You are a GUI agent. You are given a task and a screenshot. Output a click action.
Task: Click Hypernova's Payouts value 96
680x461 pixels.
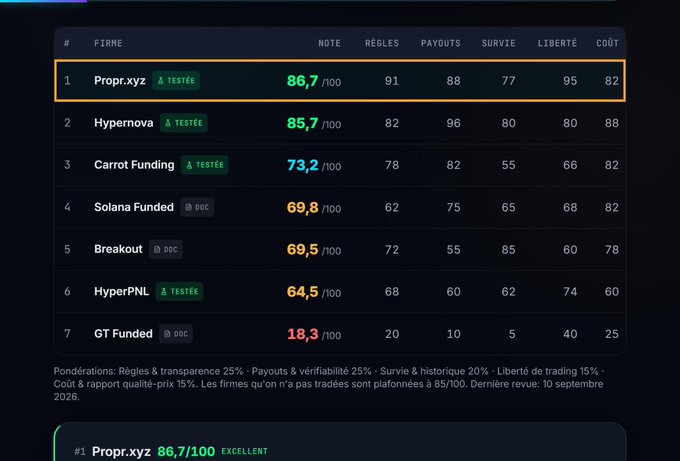click(x=453, y=123)
